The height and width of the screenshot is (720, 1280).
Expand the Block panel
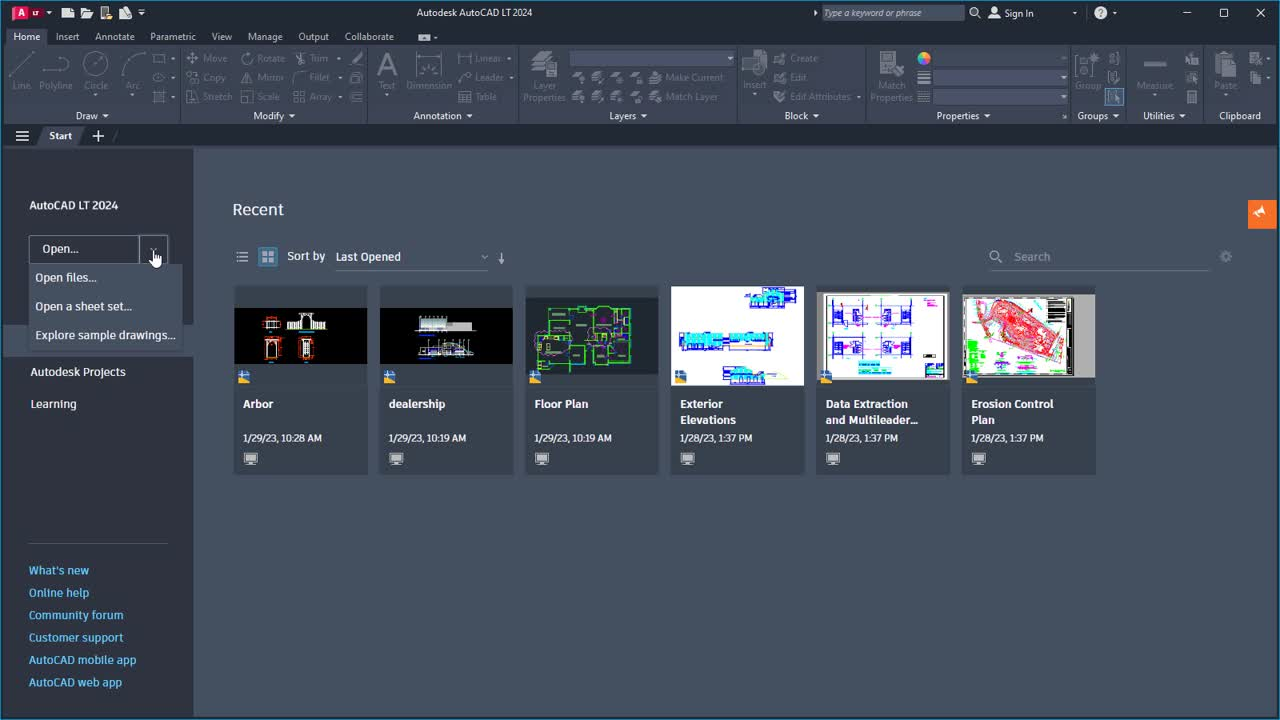(801, 116)
